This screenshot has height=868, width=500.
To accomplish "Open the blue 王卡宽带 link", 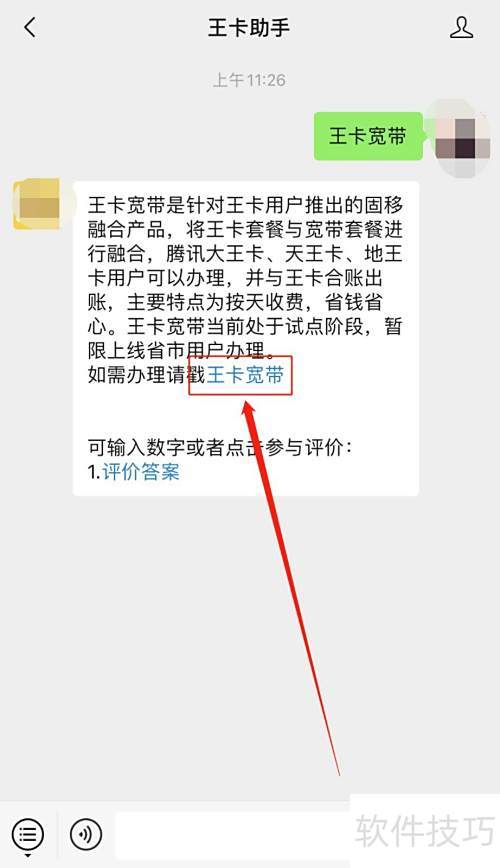I will (x=245, y=375).
